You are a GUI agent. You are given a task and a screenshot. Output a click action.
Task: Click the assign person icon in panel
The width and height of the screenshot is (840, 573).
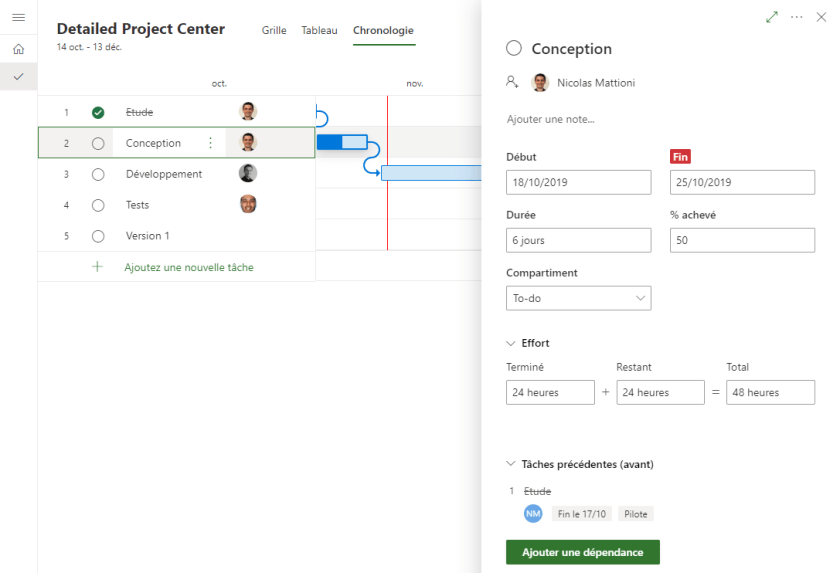[x=513, y=83]
